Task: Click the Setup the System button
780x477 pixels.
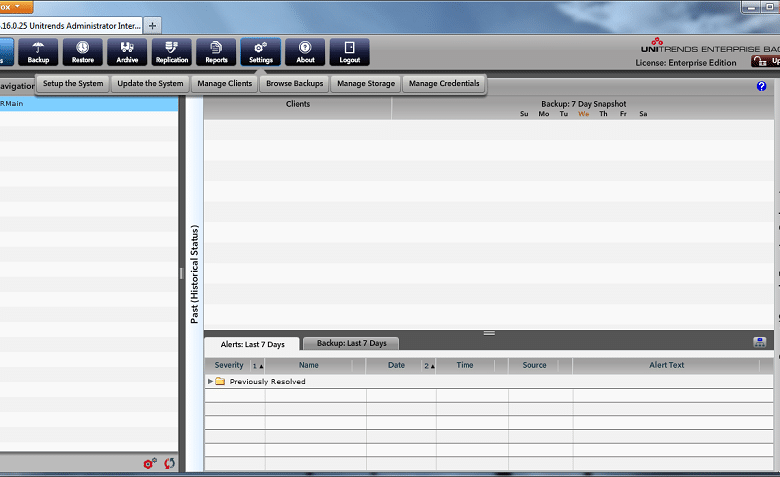Action: pos(73,84)
